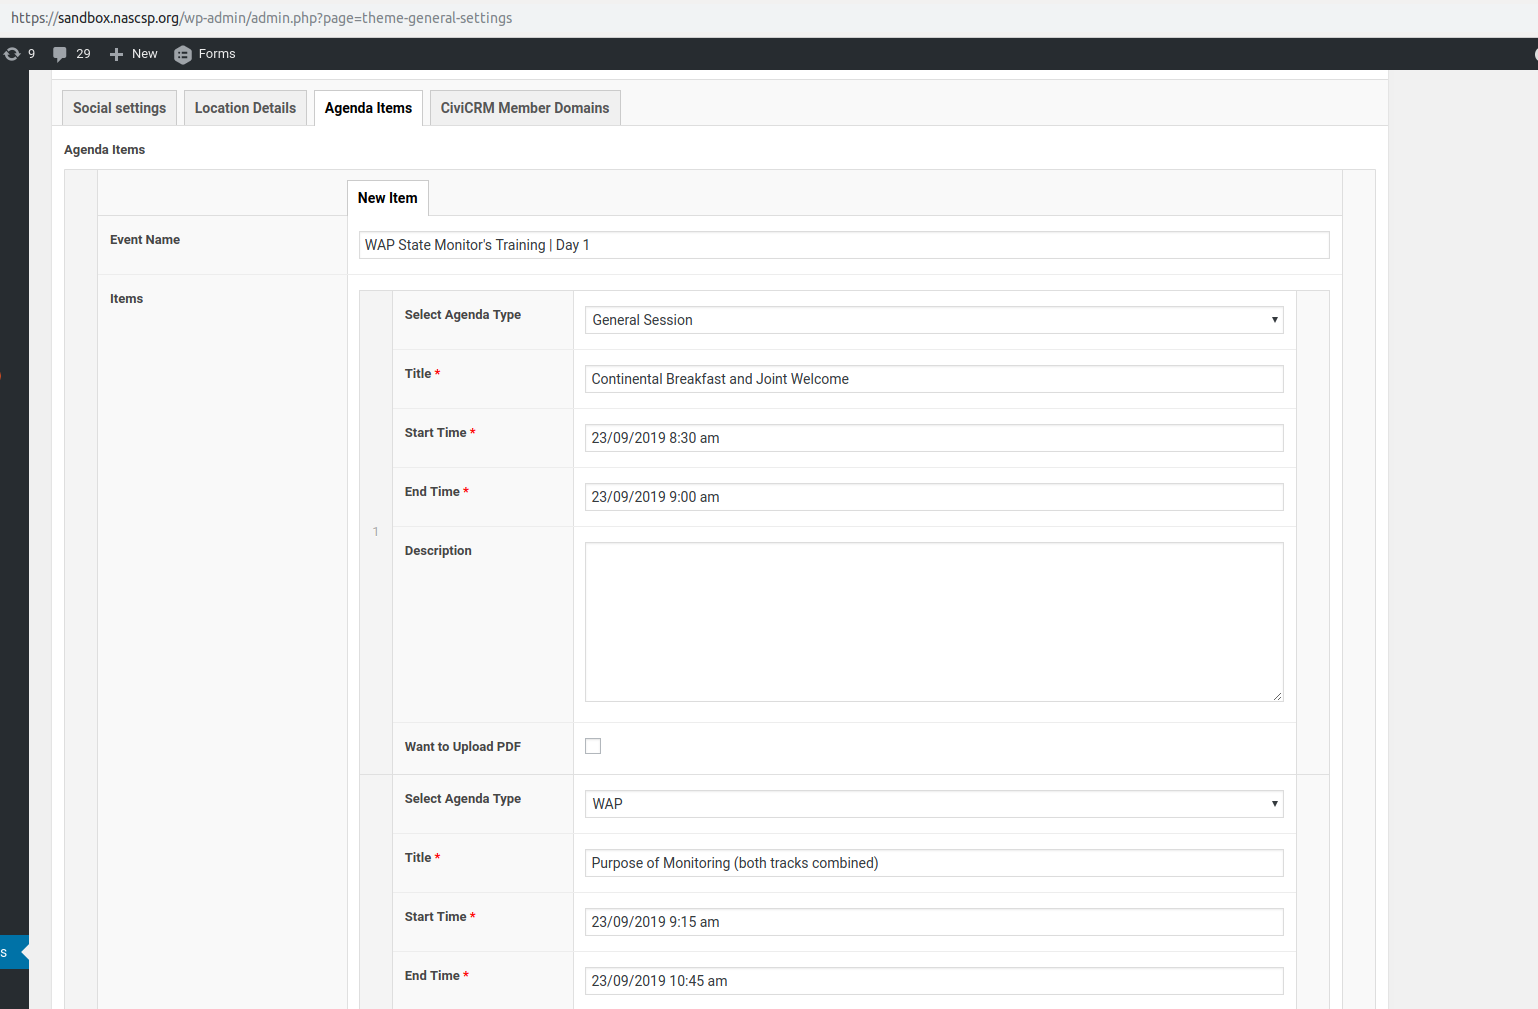Open the Forms menu icon
Image resolution: width=1538 pixels, height=1009 pixels.
pyautogui.click(x=183, y=55)
